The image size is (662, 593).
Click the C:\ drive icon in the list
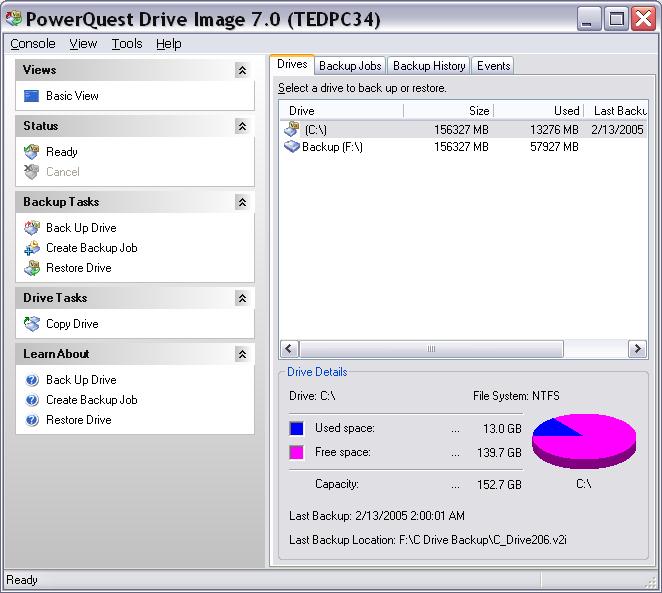[292, 129]
